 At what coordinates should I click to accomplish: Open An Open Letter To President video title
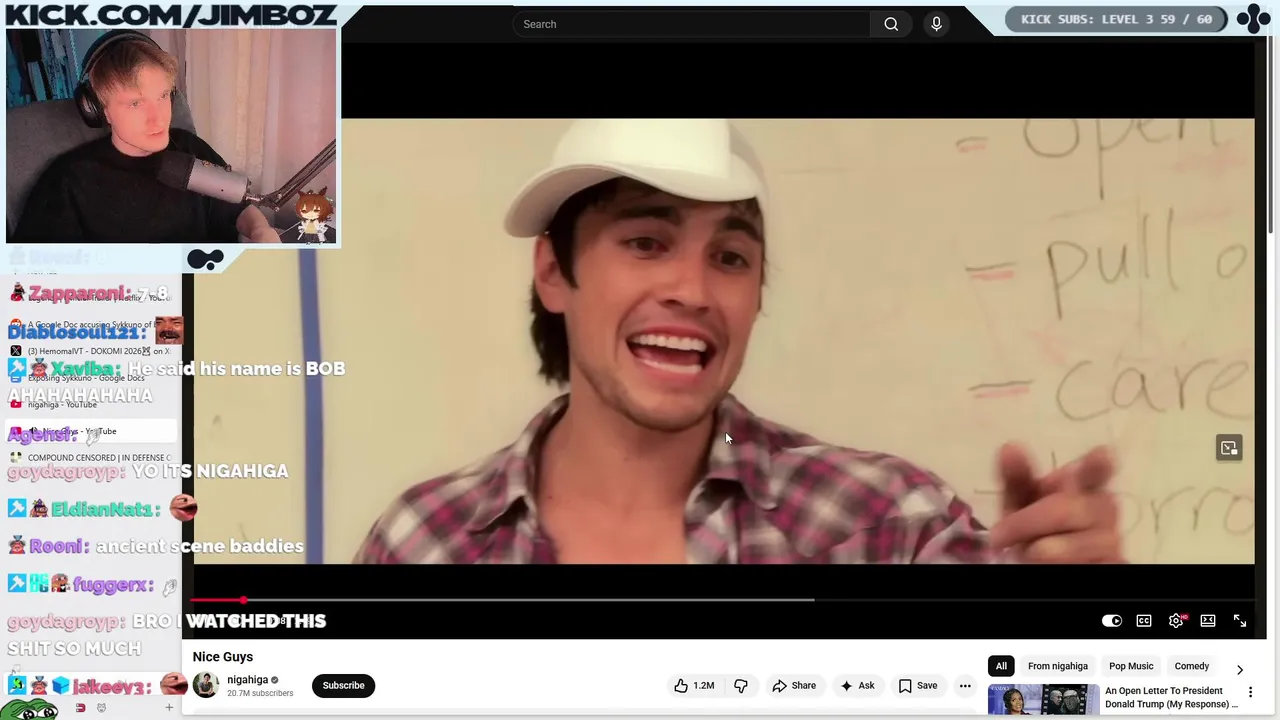[1171, 697]
